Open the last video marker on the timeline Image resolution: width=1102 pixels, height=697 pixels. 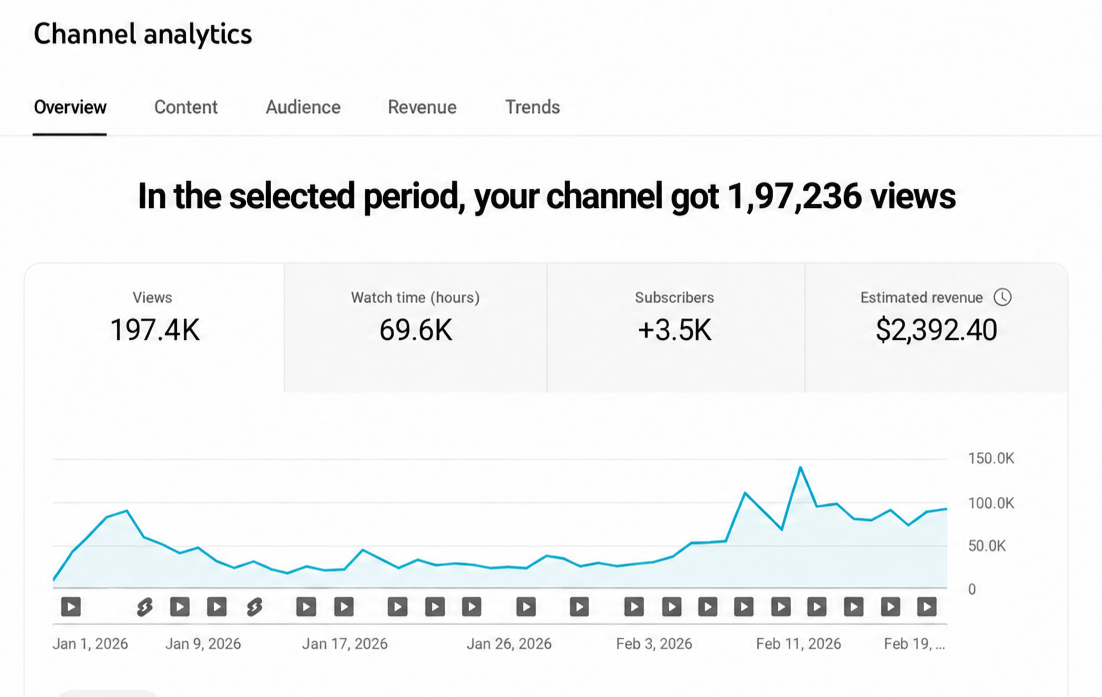[927, 606]
